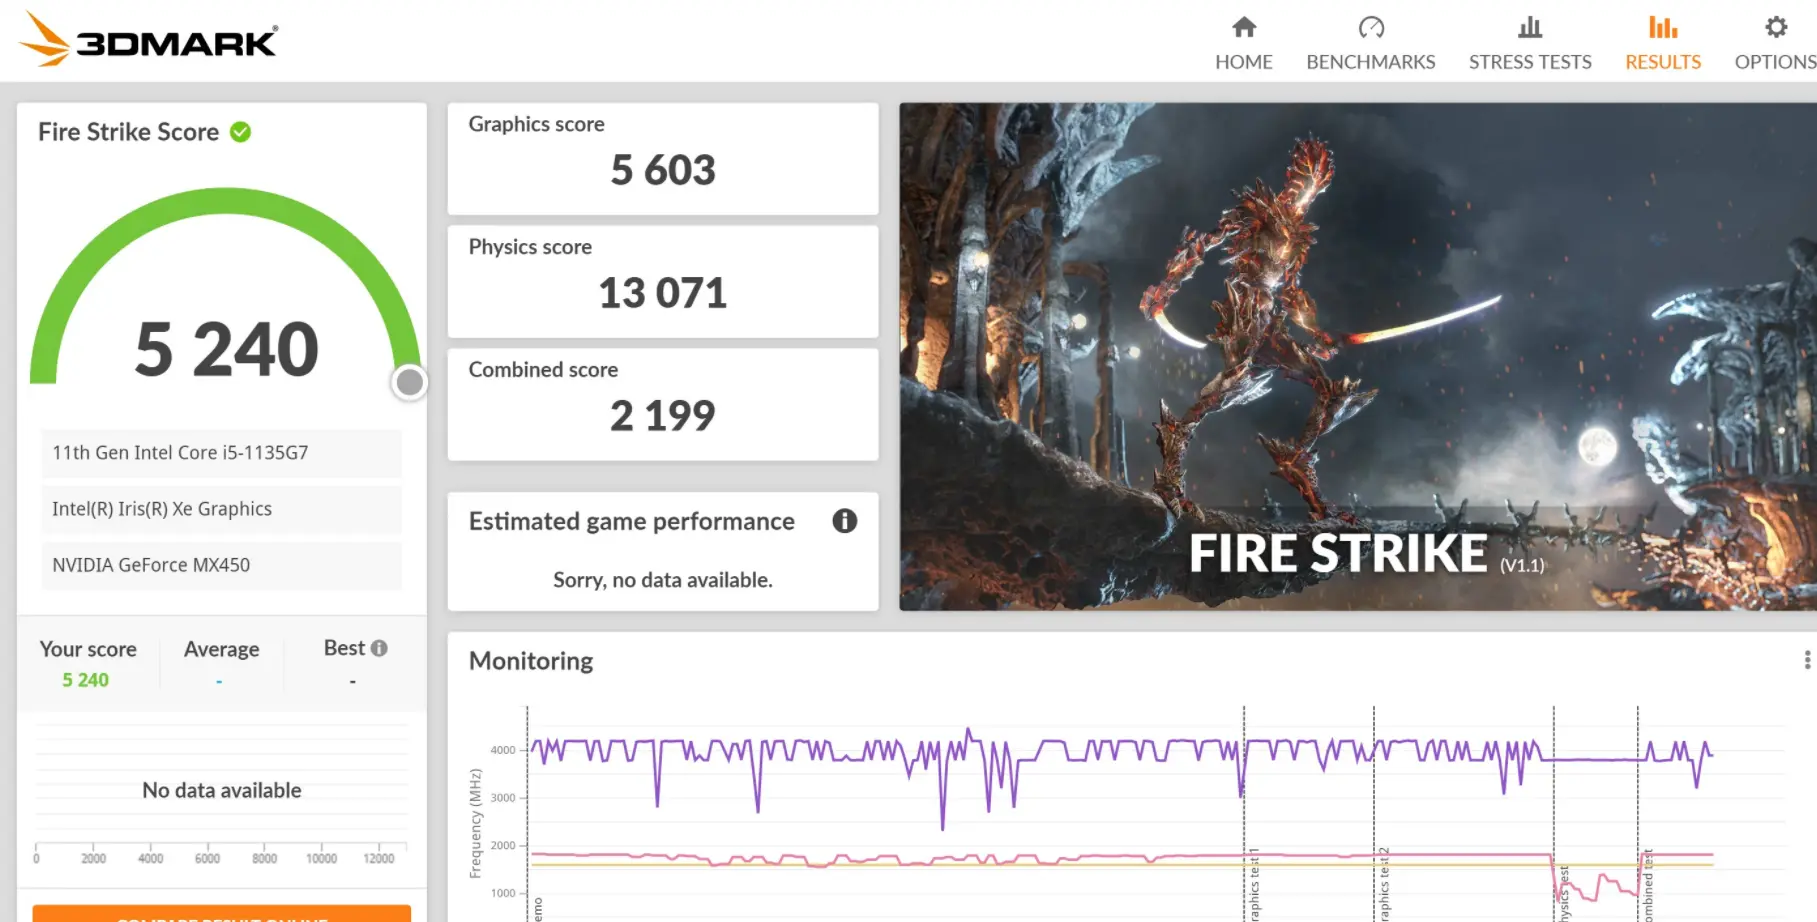Image resolution: width=1817 pixels, height=922 pixels.
Task: Click the score gauge end knob
Action: (410, 382)
